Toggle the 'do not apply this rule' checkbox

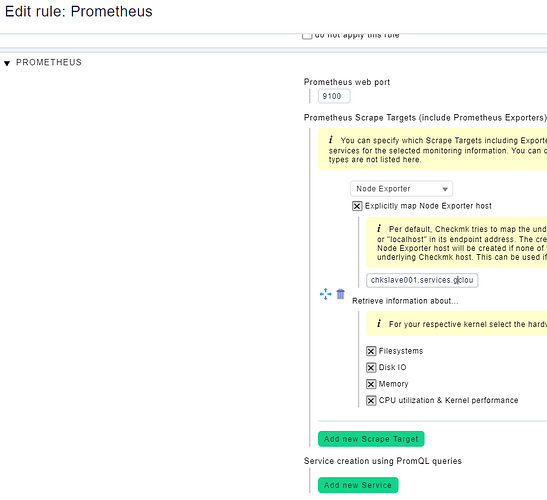point(307,36)
